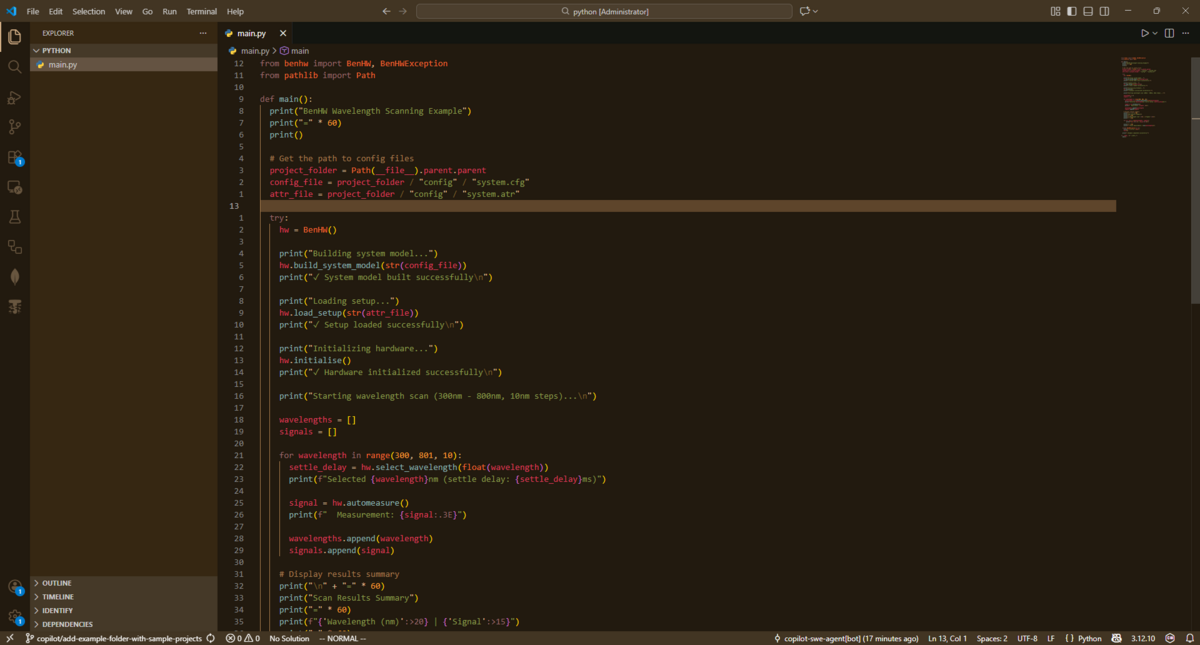This screenshot has height=645, width=1200.
Task: Toggle the bottom Panel visibility
Action: coord(1088,11)
